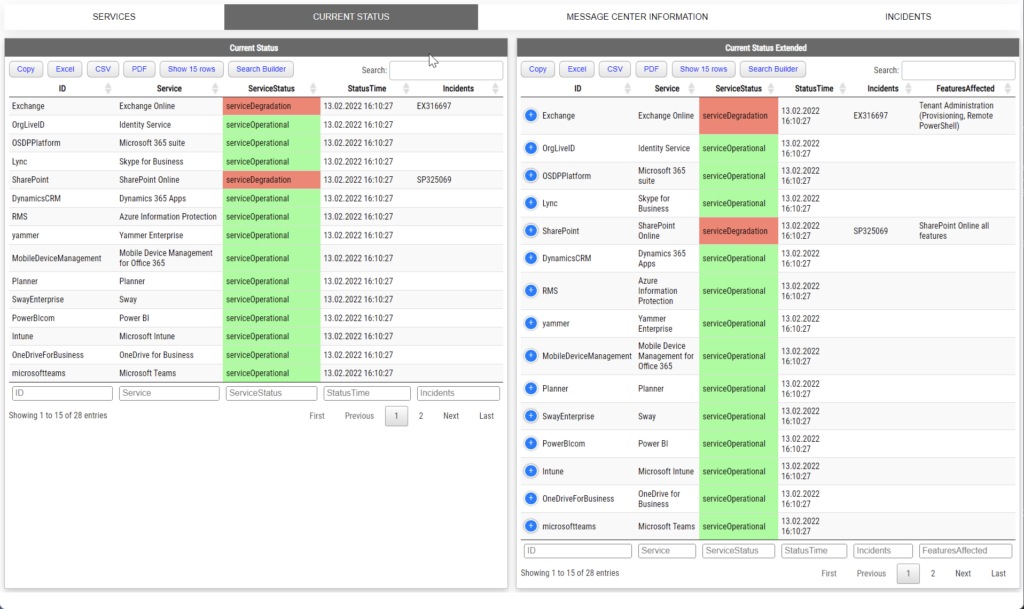Sort the Service column in the right table

665,88
